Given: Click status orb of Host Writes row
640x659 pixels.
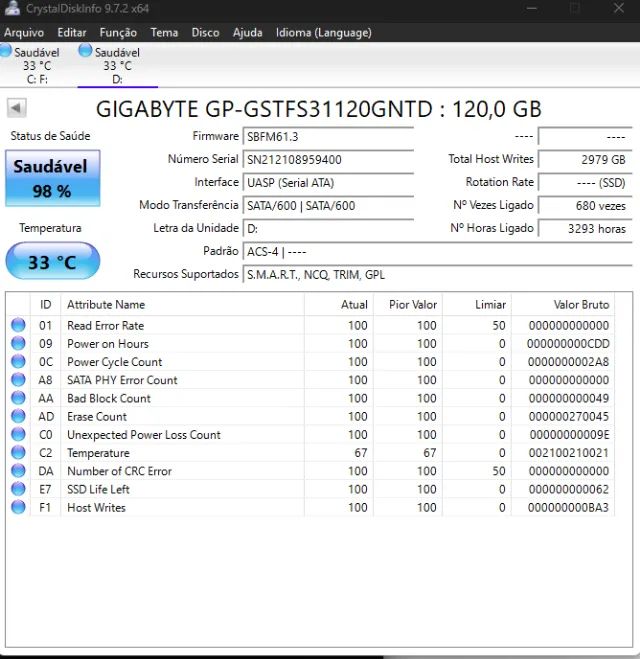Looking at the screenshot, I should pos(18,507).
